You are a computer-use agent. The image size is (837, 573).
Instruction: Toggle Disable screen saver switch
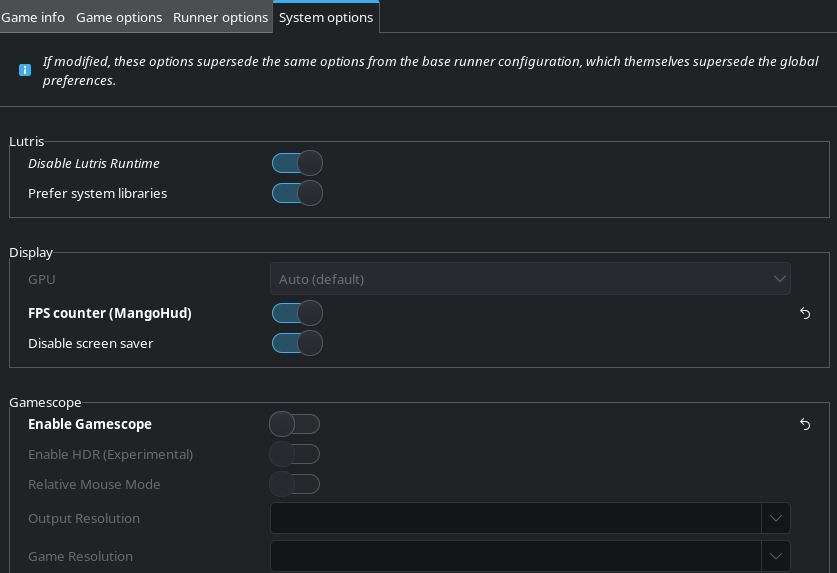pyautogui.click(x=297, y=343)
